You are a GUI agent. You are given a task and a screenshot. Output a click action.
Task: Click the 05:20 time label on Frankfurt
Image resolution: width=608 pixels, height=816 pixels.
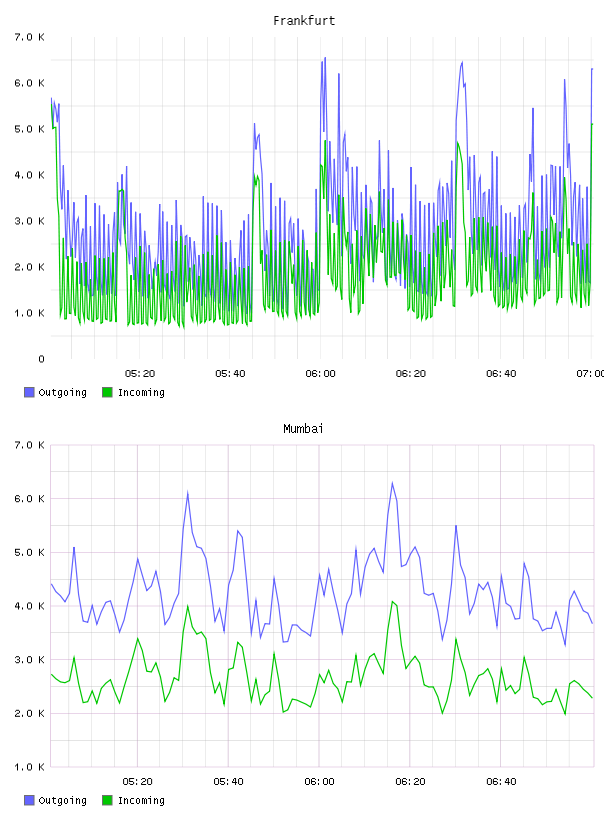140,374
